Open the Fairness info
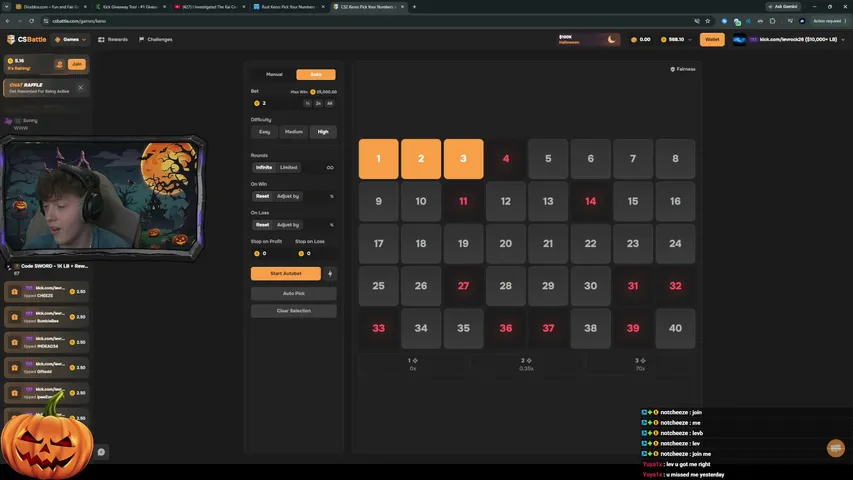The height and width of the screenshot is (480, 853). tap(683, 69)
